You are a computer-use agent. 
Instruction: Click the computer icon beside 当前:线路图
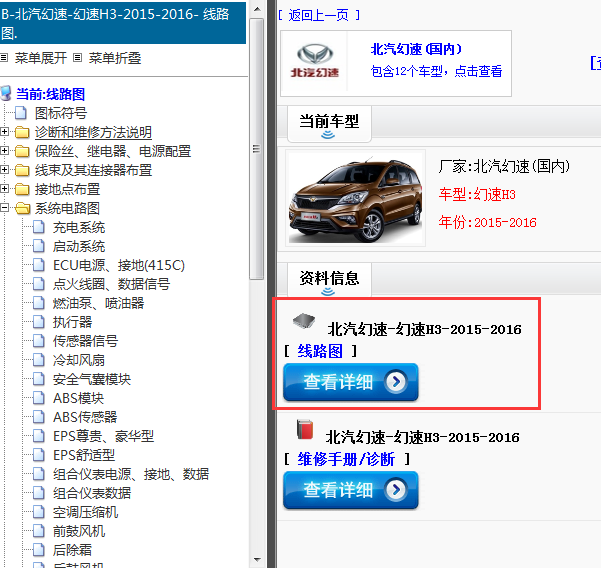point(6,94)
